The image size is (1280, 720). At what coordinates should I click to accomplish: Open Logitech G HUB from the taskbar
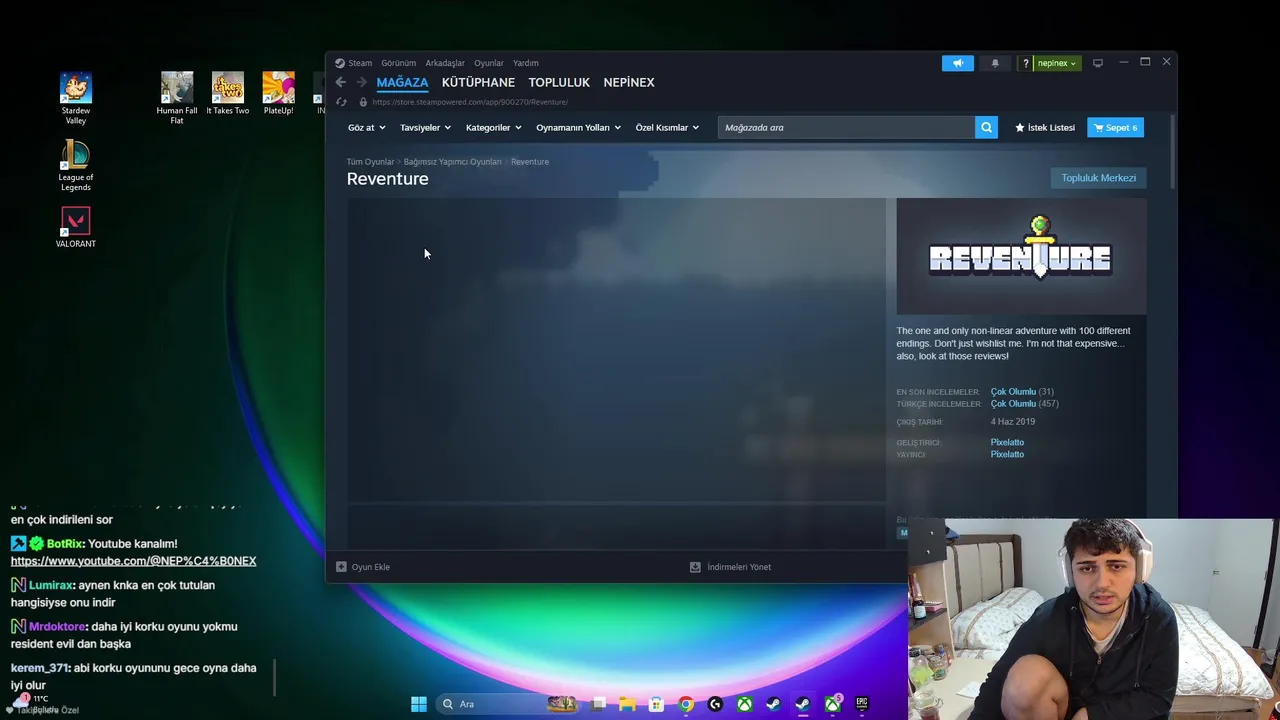715,704
